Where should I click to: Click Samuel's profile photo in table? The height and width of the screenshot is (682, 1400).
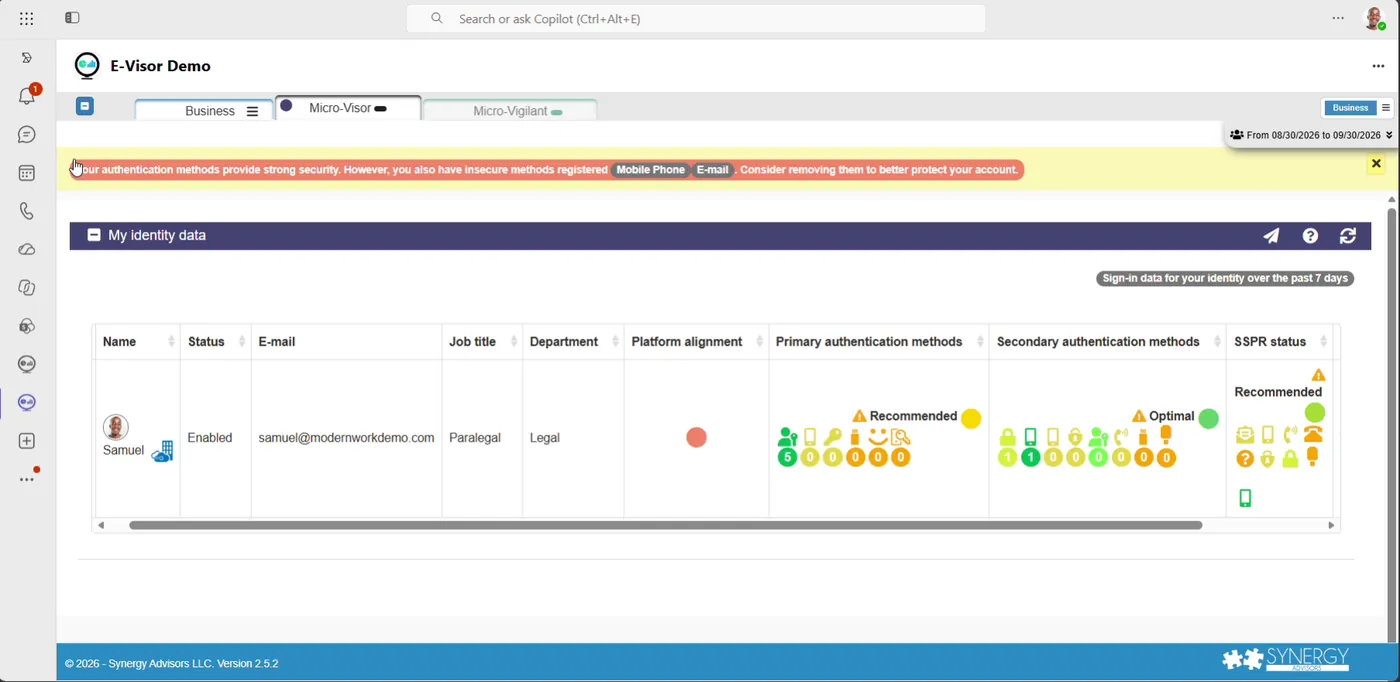pos(116,427)
